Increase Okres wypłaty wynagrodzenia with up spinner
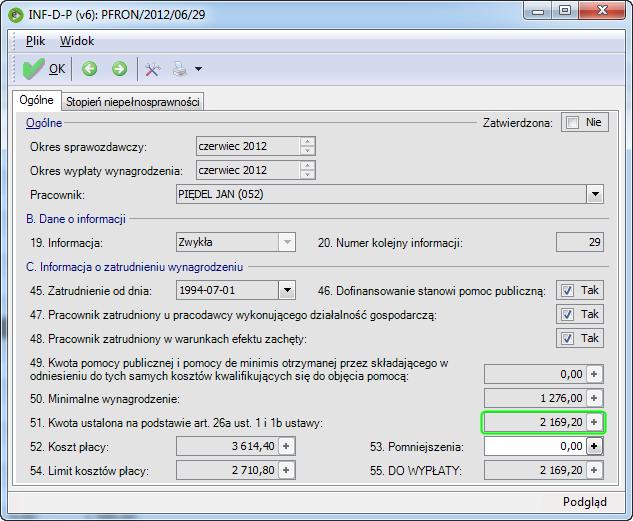The width and height of the screenshot is (633, 521). [308, 166]
